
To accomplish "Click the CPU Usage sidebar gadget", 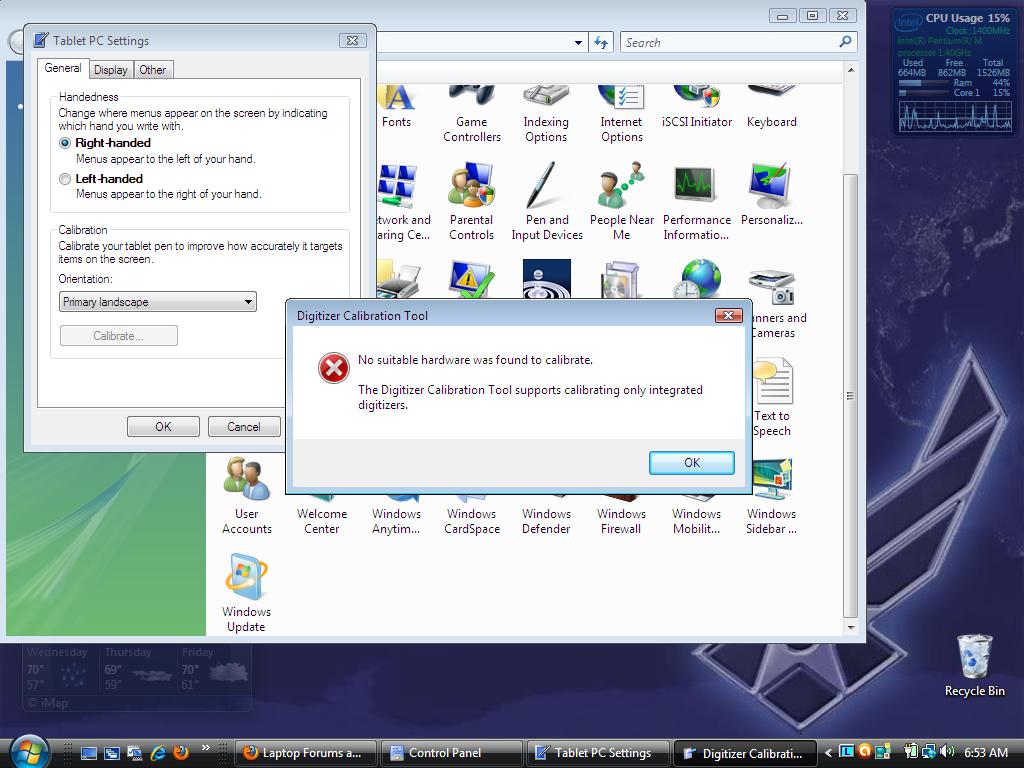I will [x=953, y=70].
